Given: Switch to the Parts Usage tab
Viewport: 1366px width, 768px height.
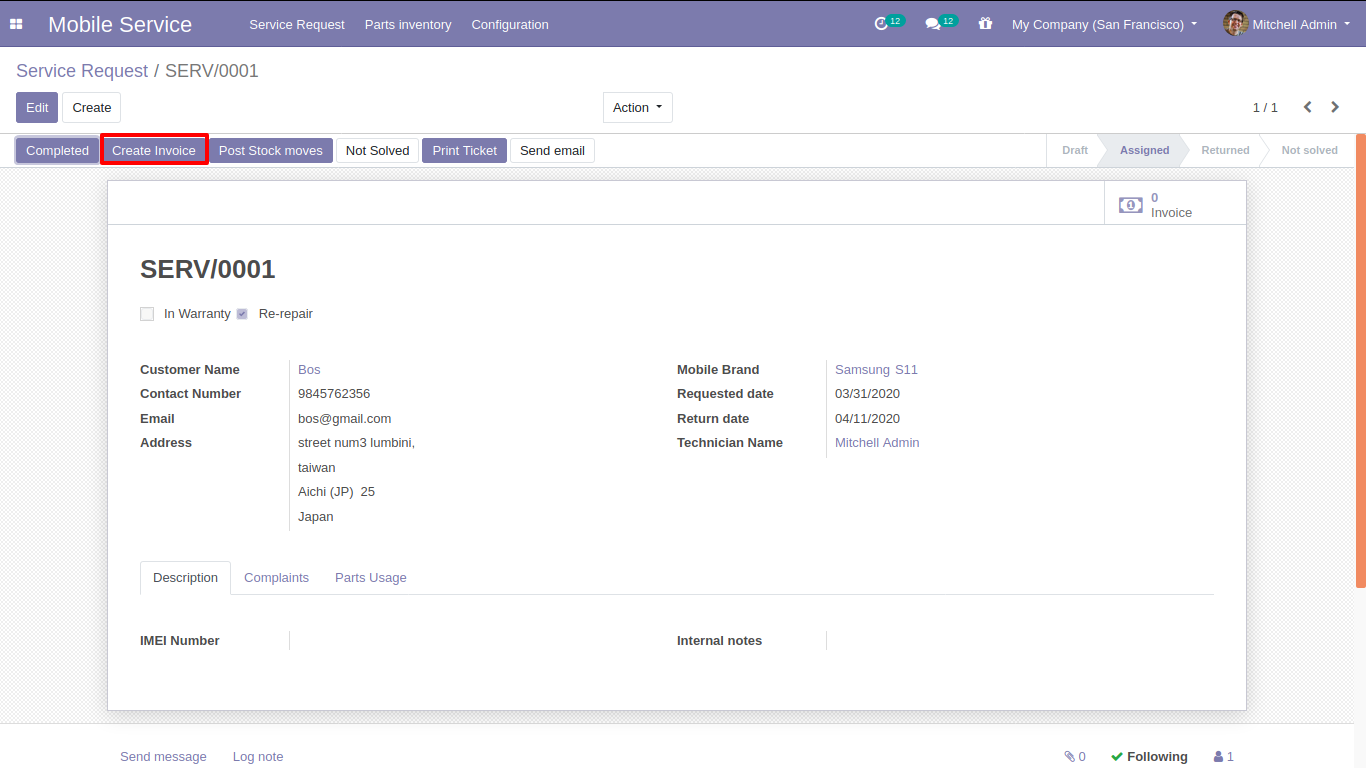Looking at the screenshot, I should [x=371, y=578].
